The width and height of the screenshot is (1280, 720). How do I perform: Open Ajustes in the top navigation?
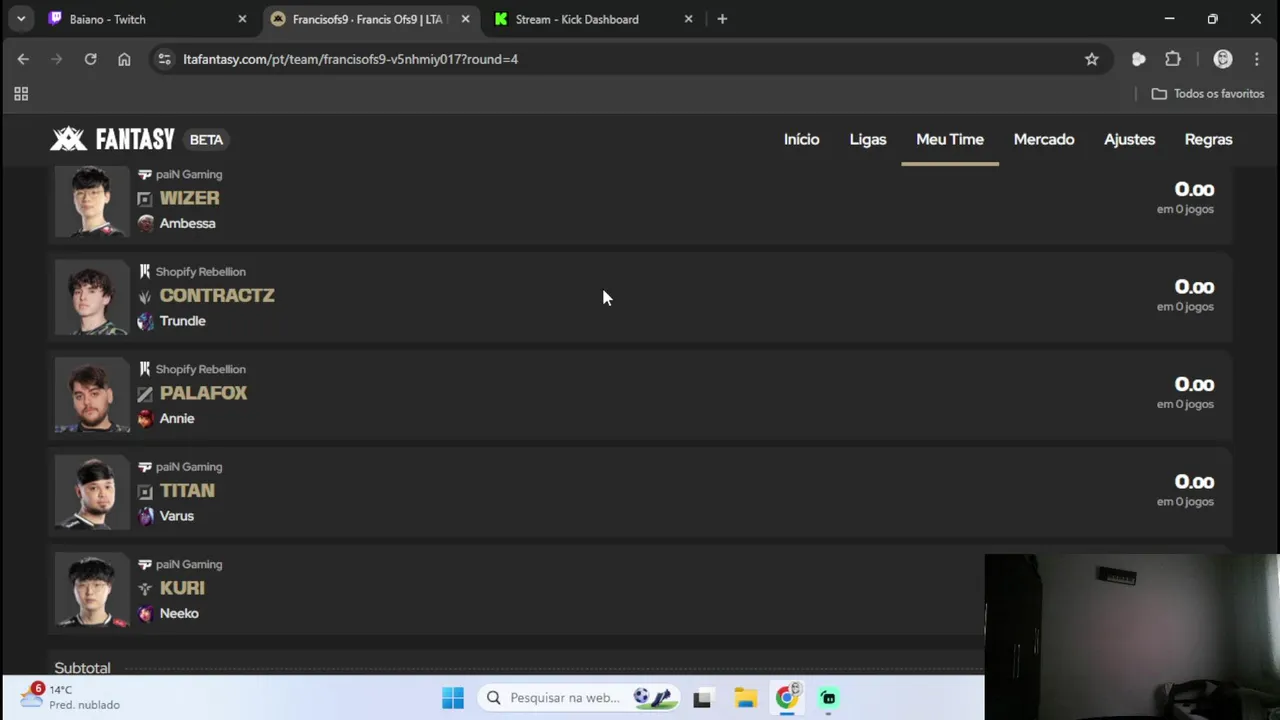click(1129, 139)
